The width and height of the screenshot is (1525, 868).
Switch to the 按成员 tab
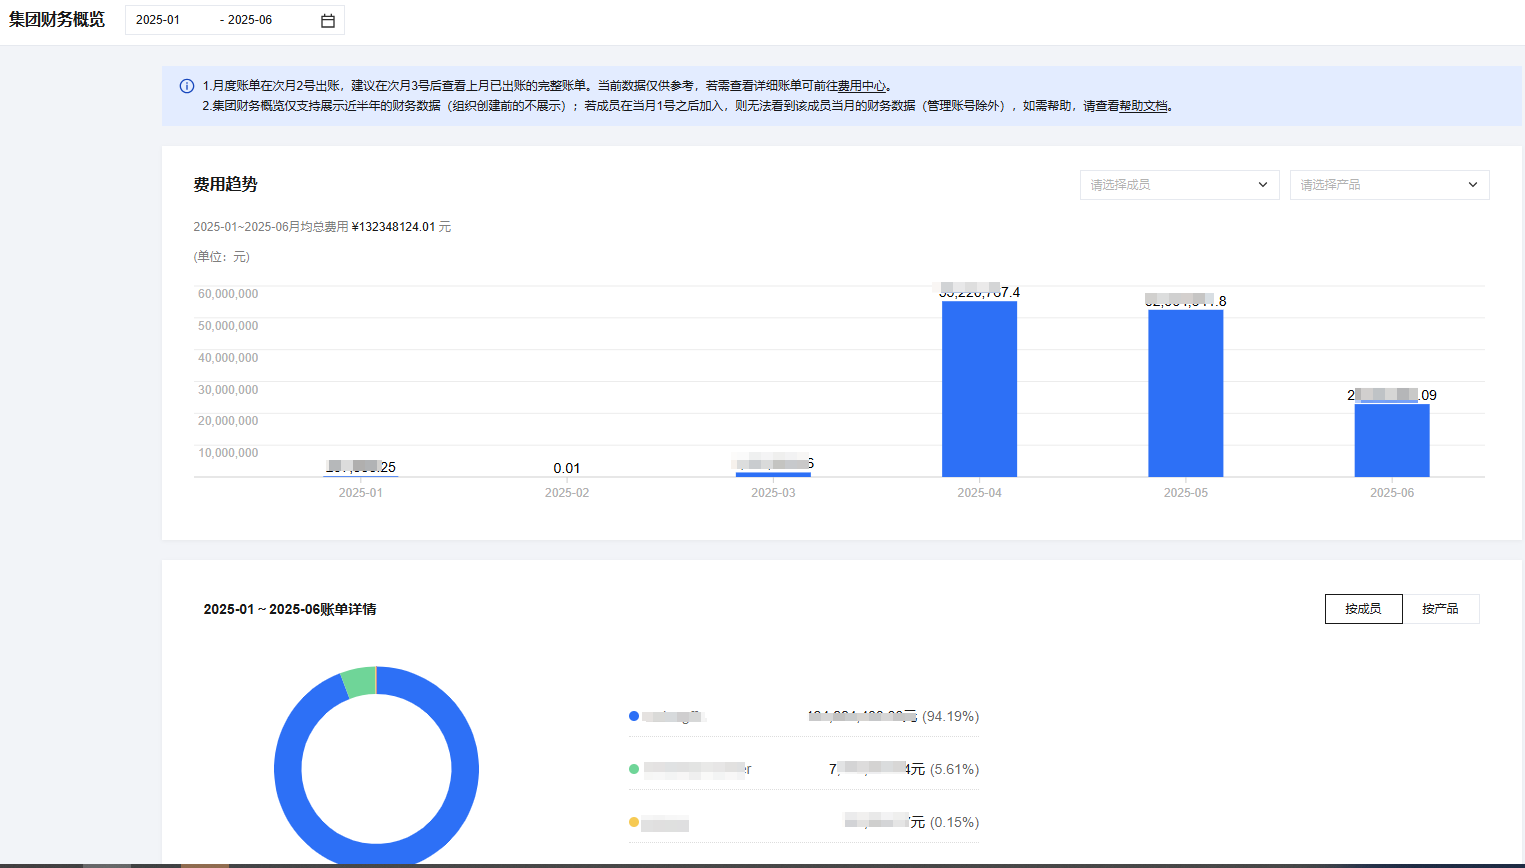(1363, 609)
